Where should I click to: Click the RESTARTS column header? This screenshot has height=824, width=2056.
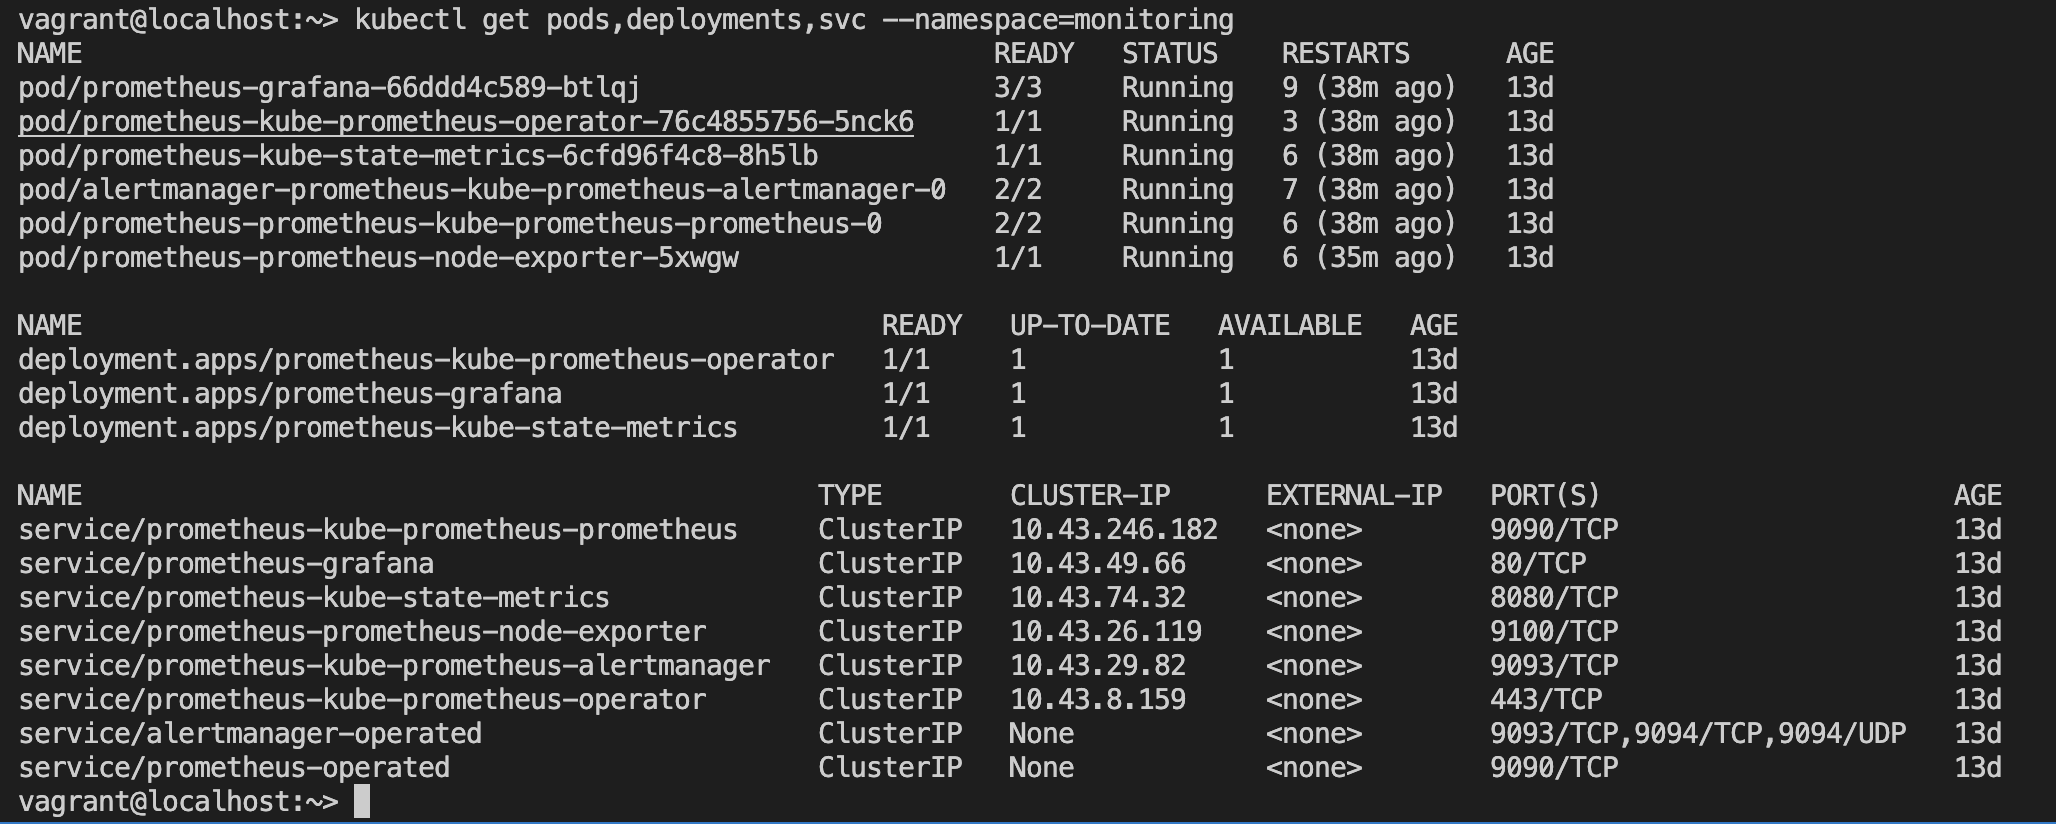tap(1346, 54)
